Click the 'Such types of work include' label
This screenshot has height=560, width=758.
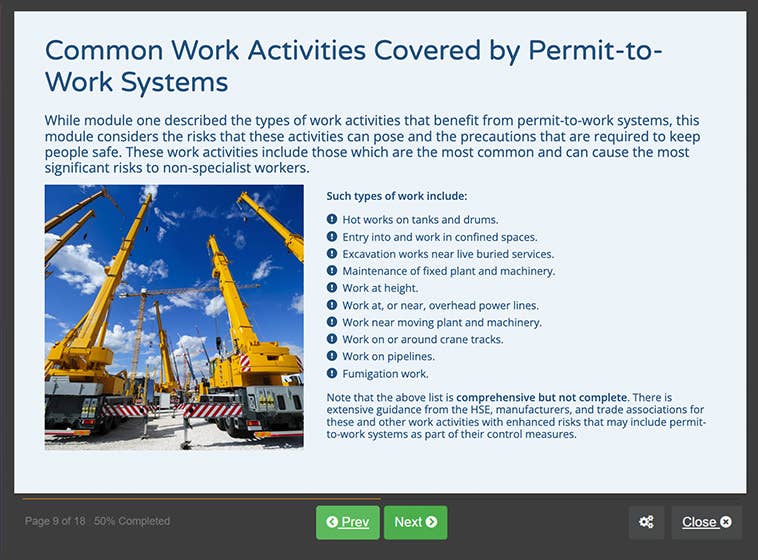click(396, 197)
